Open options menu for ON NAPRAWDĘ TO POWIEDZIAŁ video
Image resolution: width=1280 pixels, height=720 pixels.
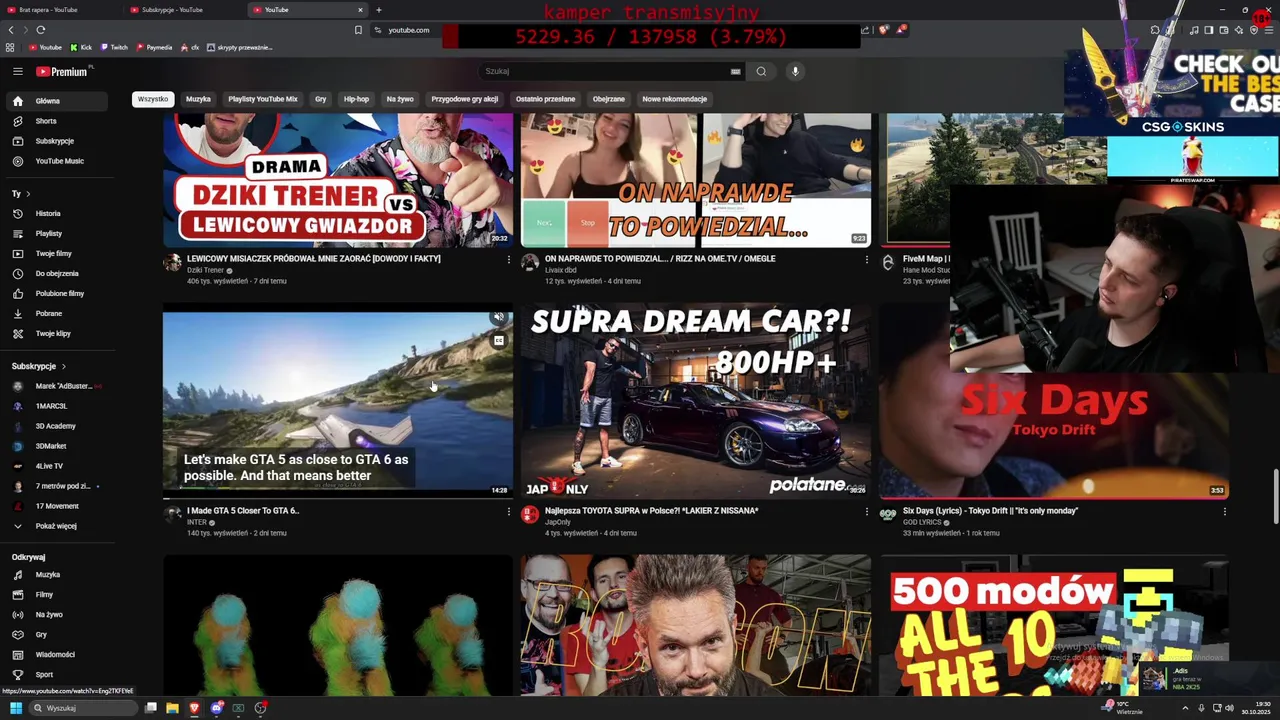(x=866, y=260)
